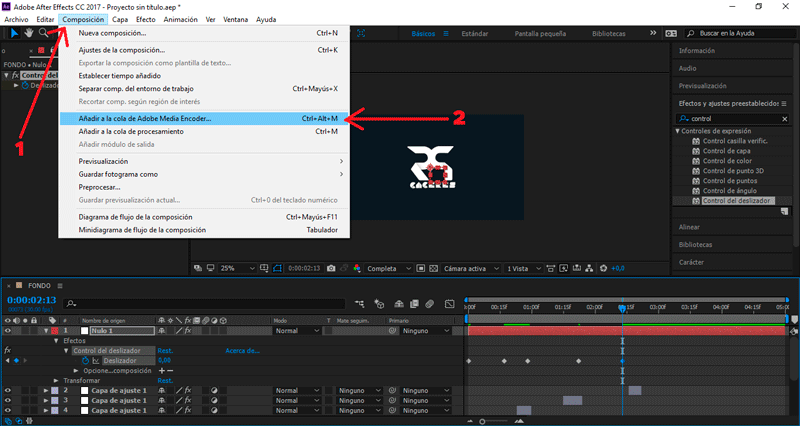
Task: Toggle the Control del deslizador fx enable
Action: coord(7,350)
